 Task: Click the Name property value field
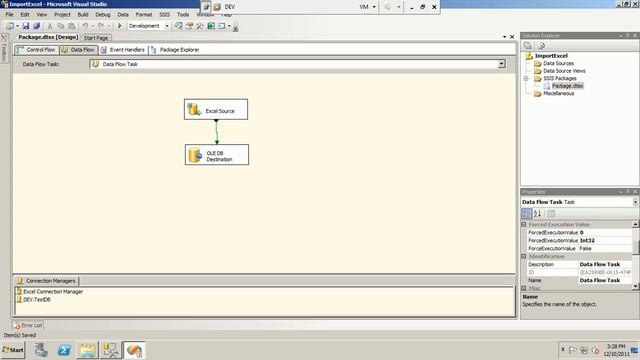pyautogui.click(x=605, y=280)
